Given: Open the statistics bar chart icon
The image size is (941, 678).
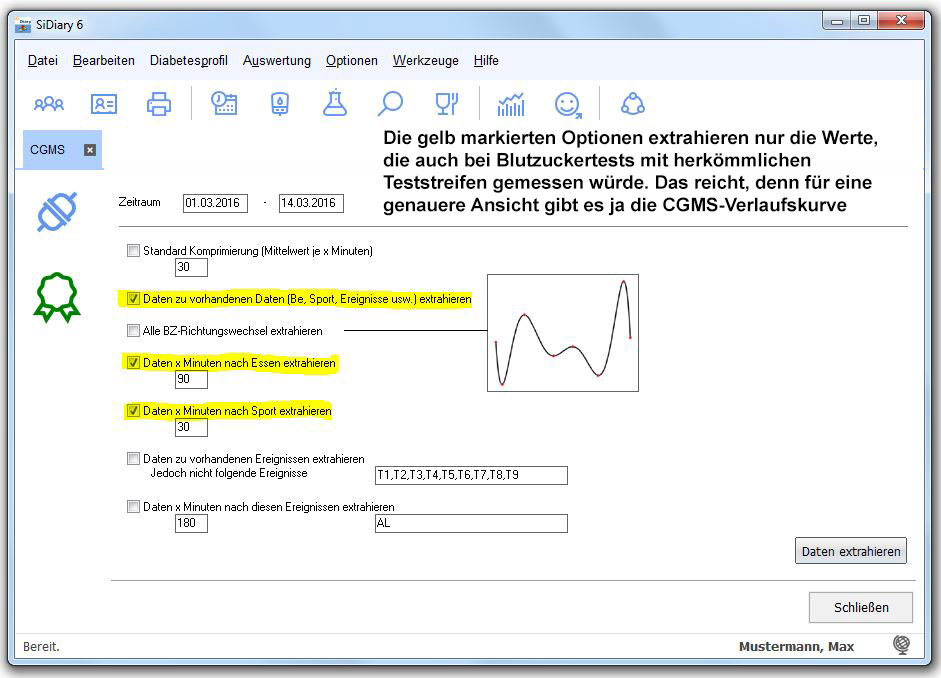Looking at the screenshot, I should (x=511, y=103).
